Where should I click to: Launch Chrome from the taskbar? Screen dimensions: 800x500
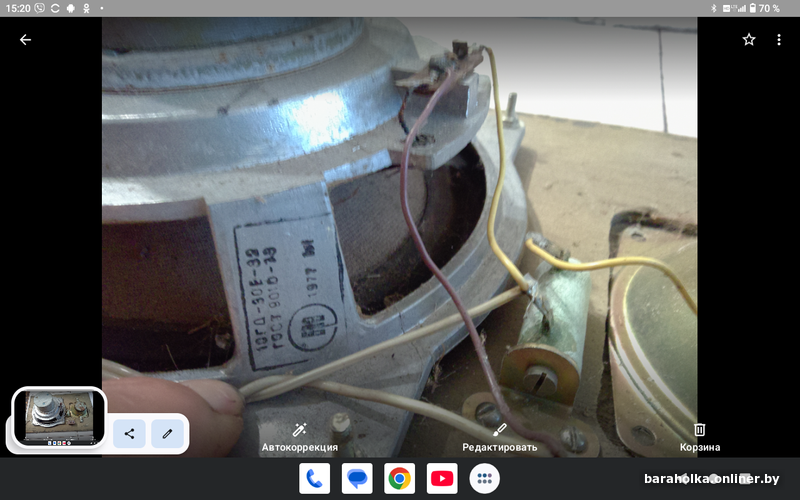(399, 479)
